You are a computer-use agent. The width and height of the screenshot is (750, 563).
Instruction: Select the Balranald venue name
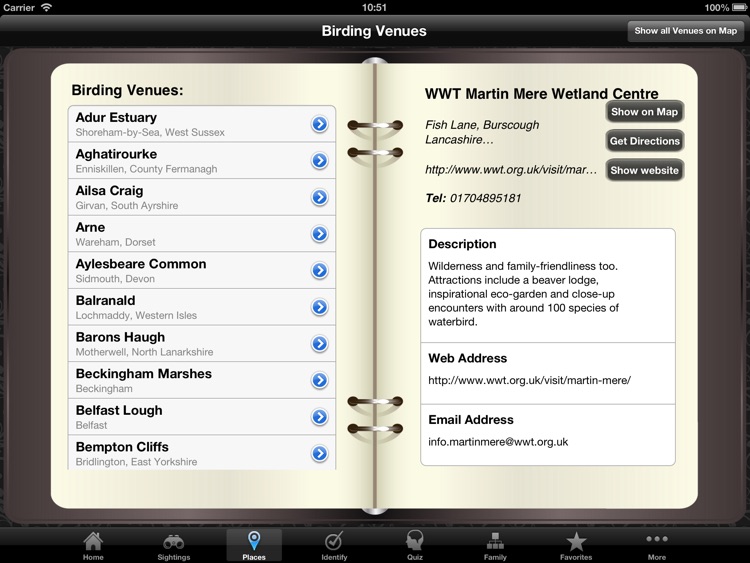(x=106, y=300)
